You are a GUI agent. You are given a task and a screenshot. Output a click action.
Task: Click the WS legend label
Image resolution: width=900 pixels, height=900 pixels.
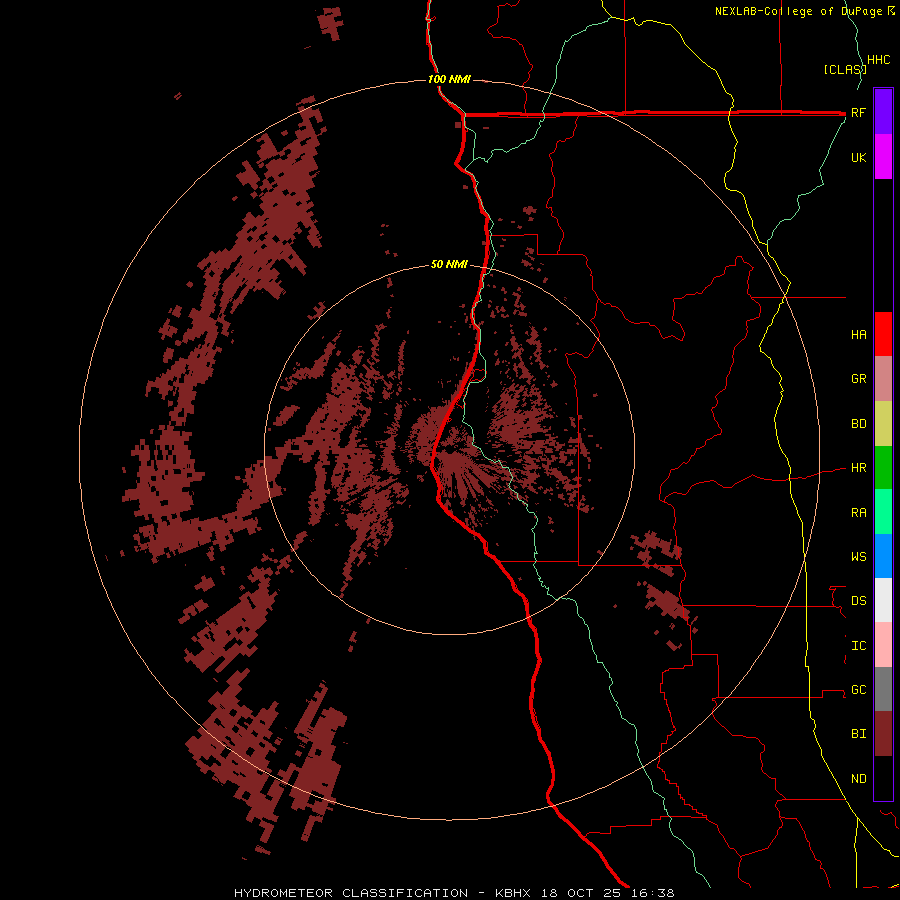point(858,557)
